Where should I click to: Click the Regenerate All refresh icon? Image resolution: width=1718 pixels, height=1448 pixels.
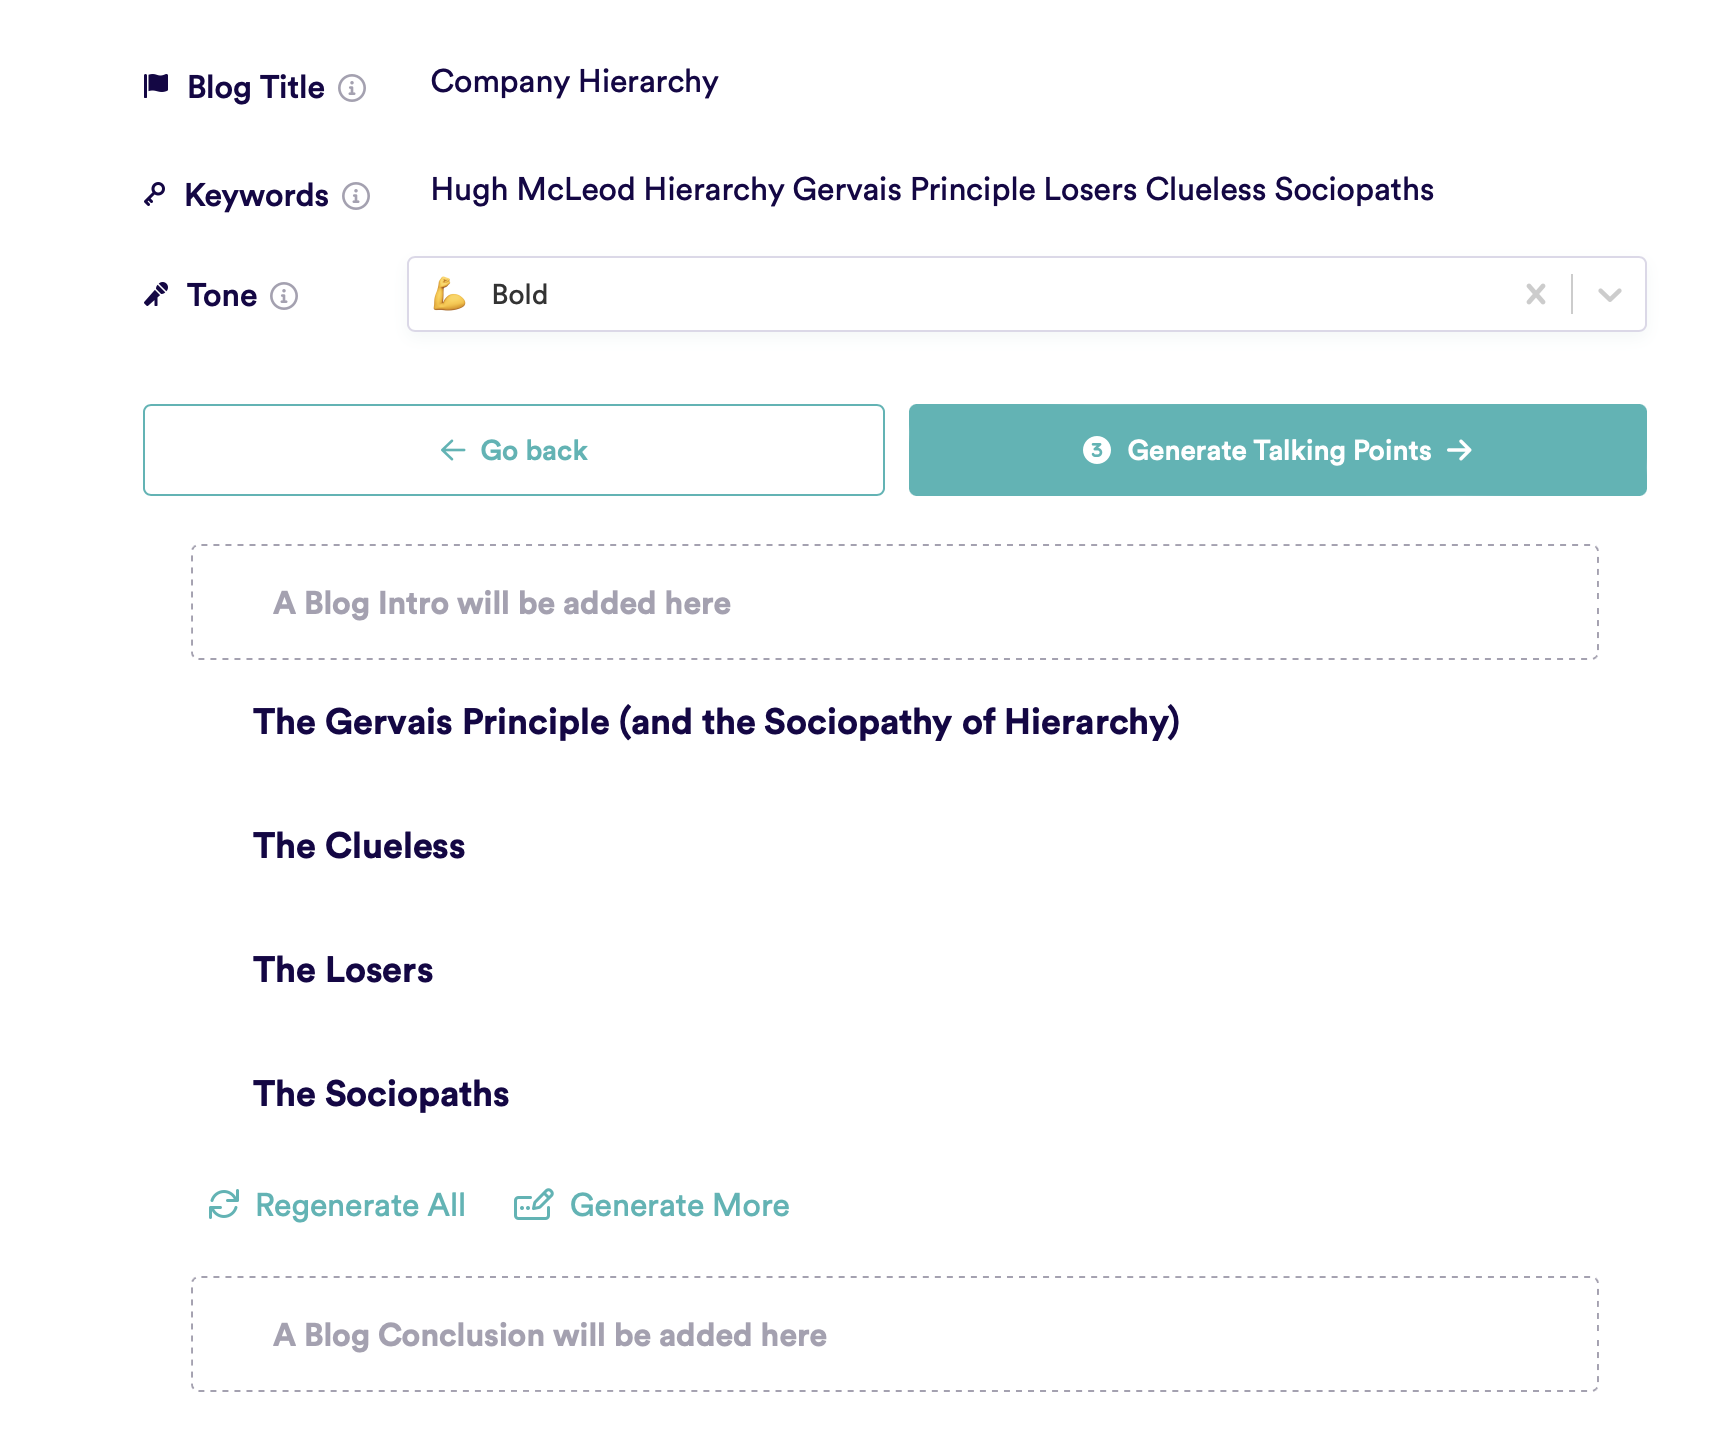point(223,1205)
